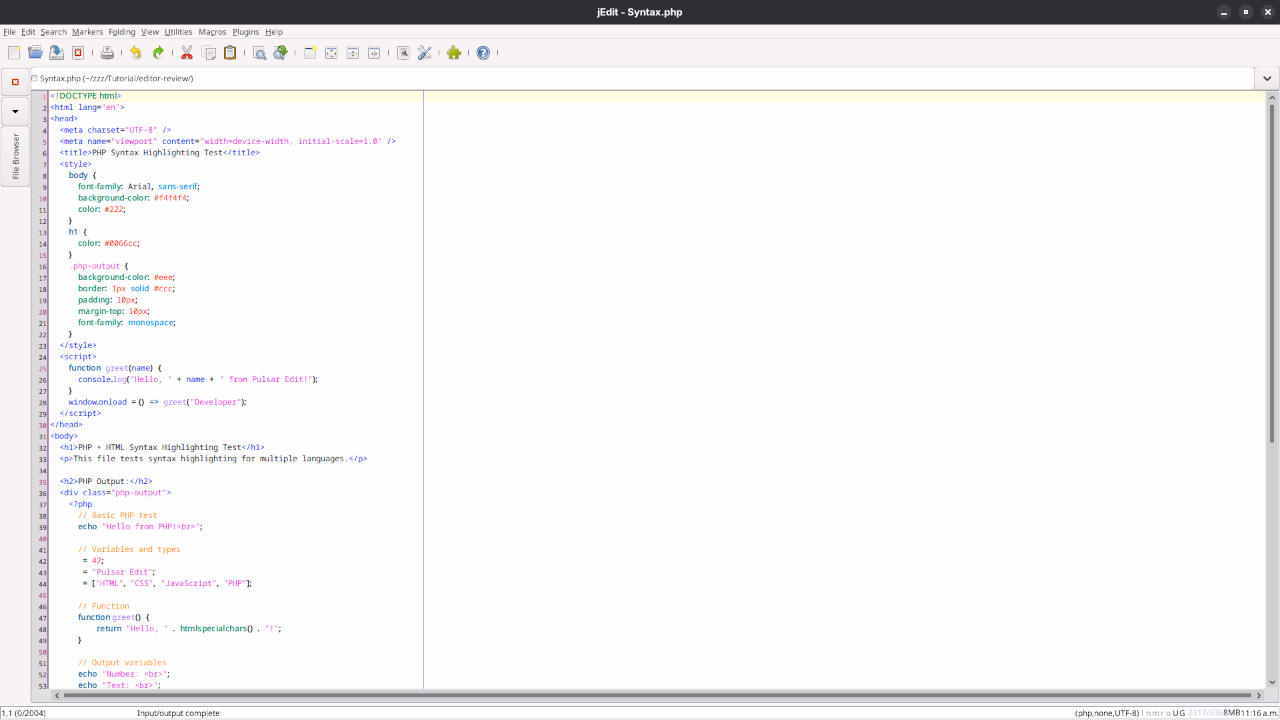The image size is (1280, 720).
Task: Create a new file with the New icon
Action: coord(14,53)
